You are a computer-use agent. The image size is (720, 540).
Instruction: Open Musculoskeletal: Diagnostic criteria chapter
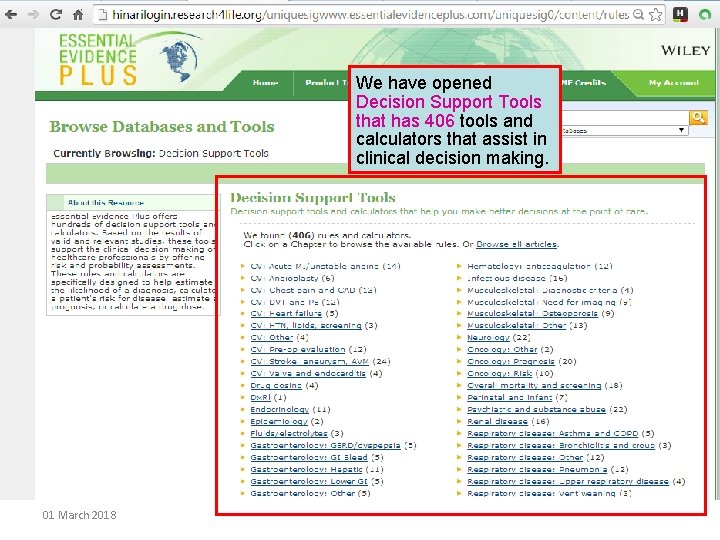542,290
